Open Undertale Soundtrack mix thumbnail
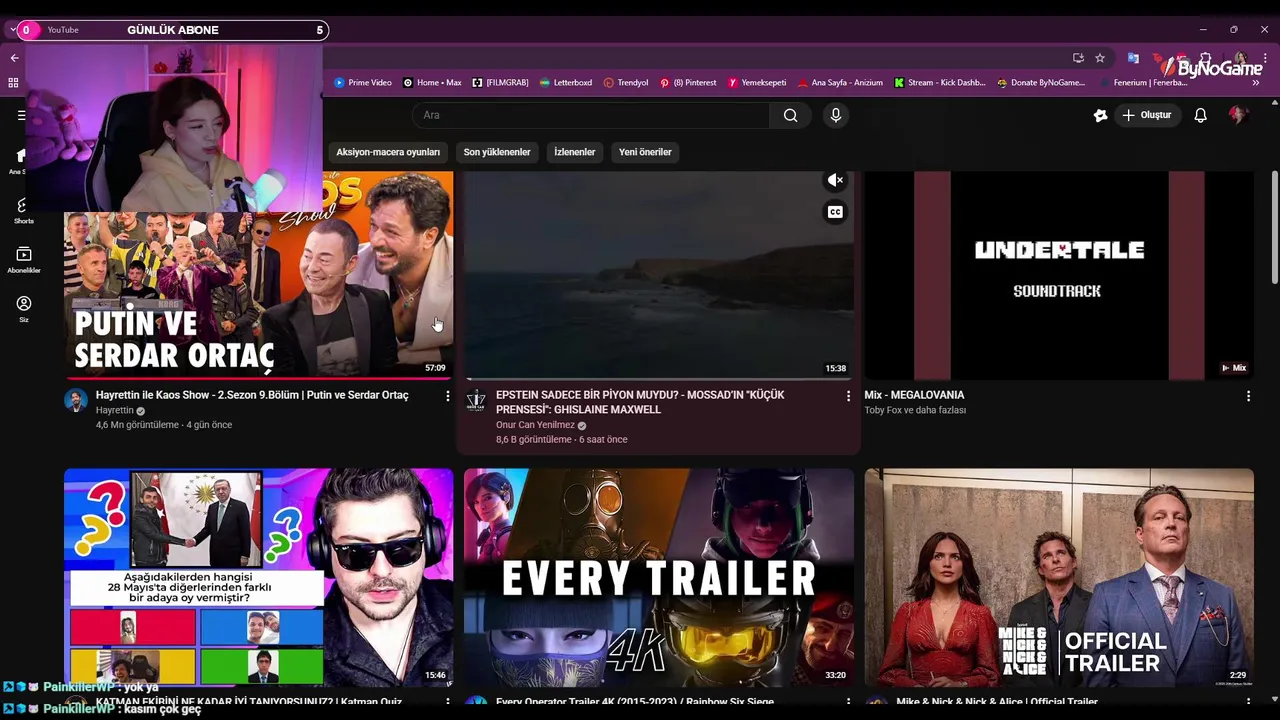Screen dimensions: 1280x720 point(1059,275)
